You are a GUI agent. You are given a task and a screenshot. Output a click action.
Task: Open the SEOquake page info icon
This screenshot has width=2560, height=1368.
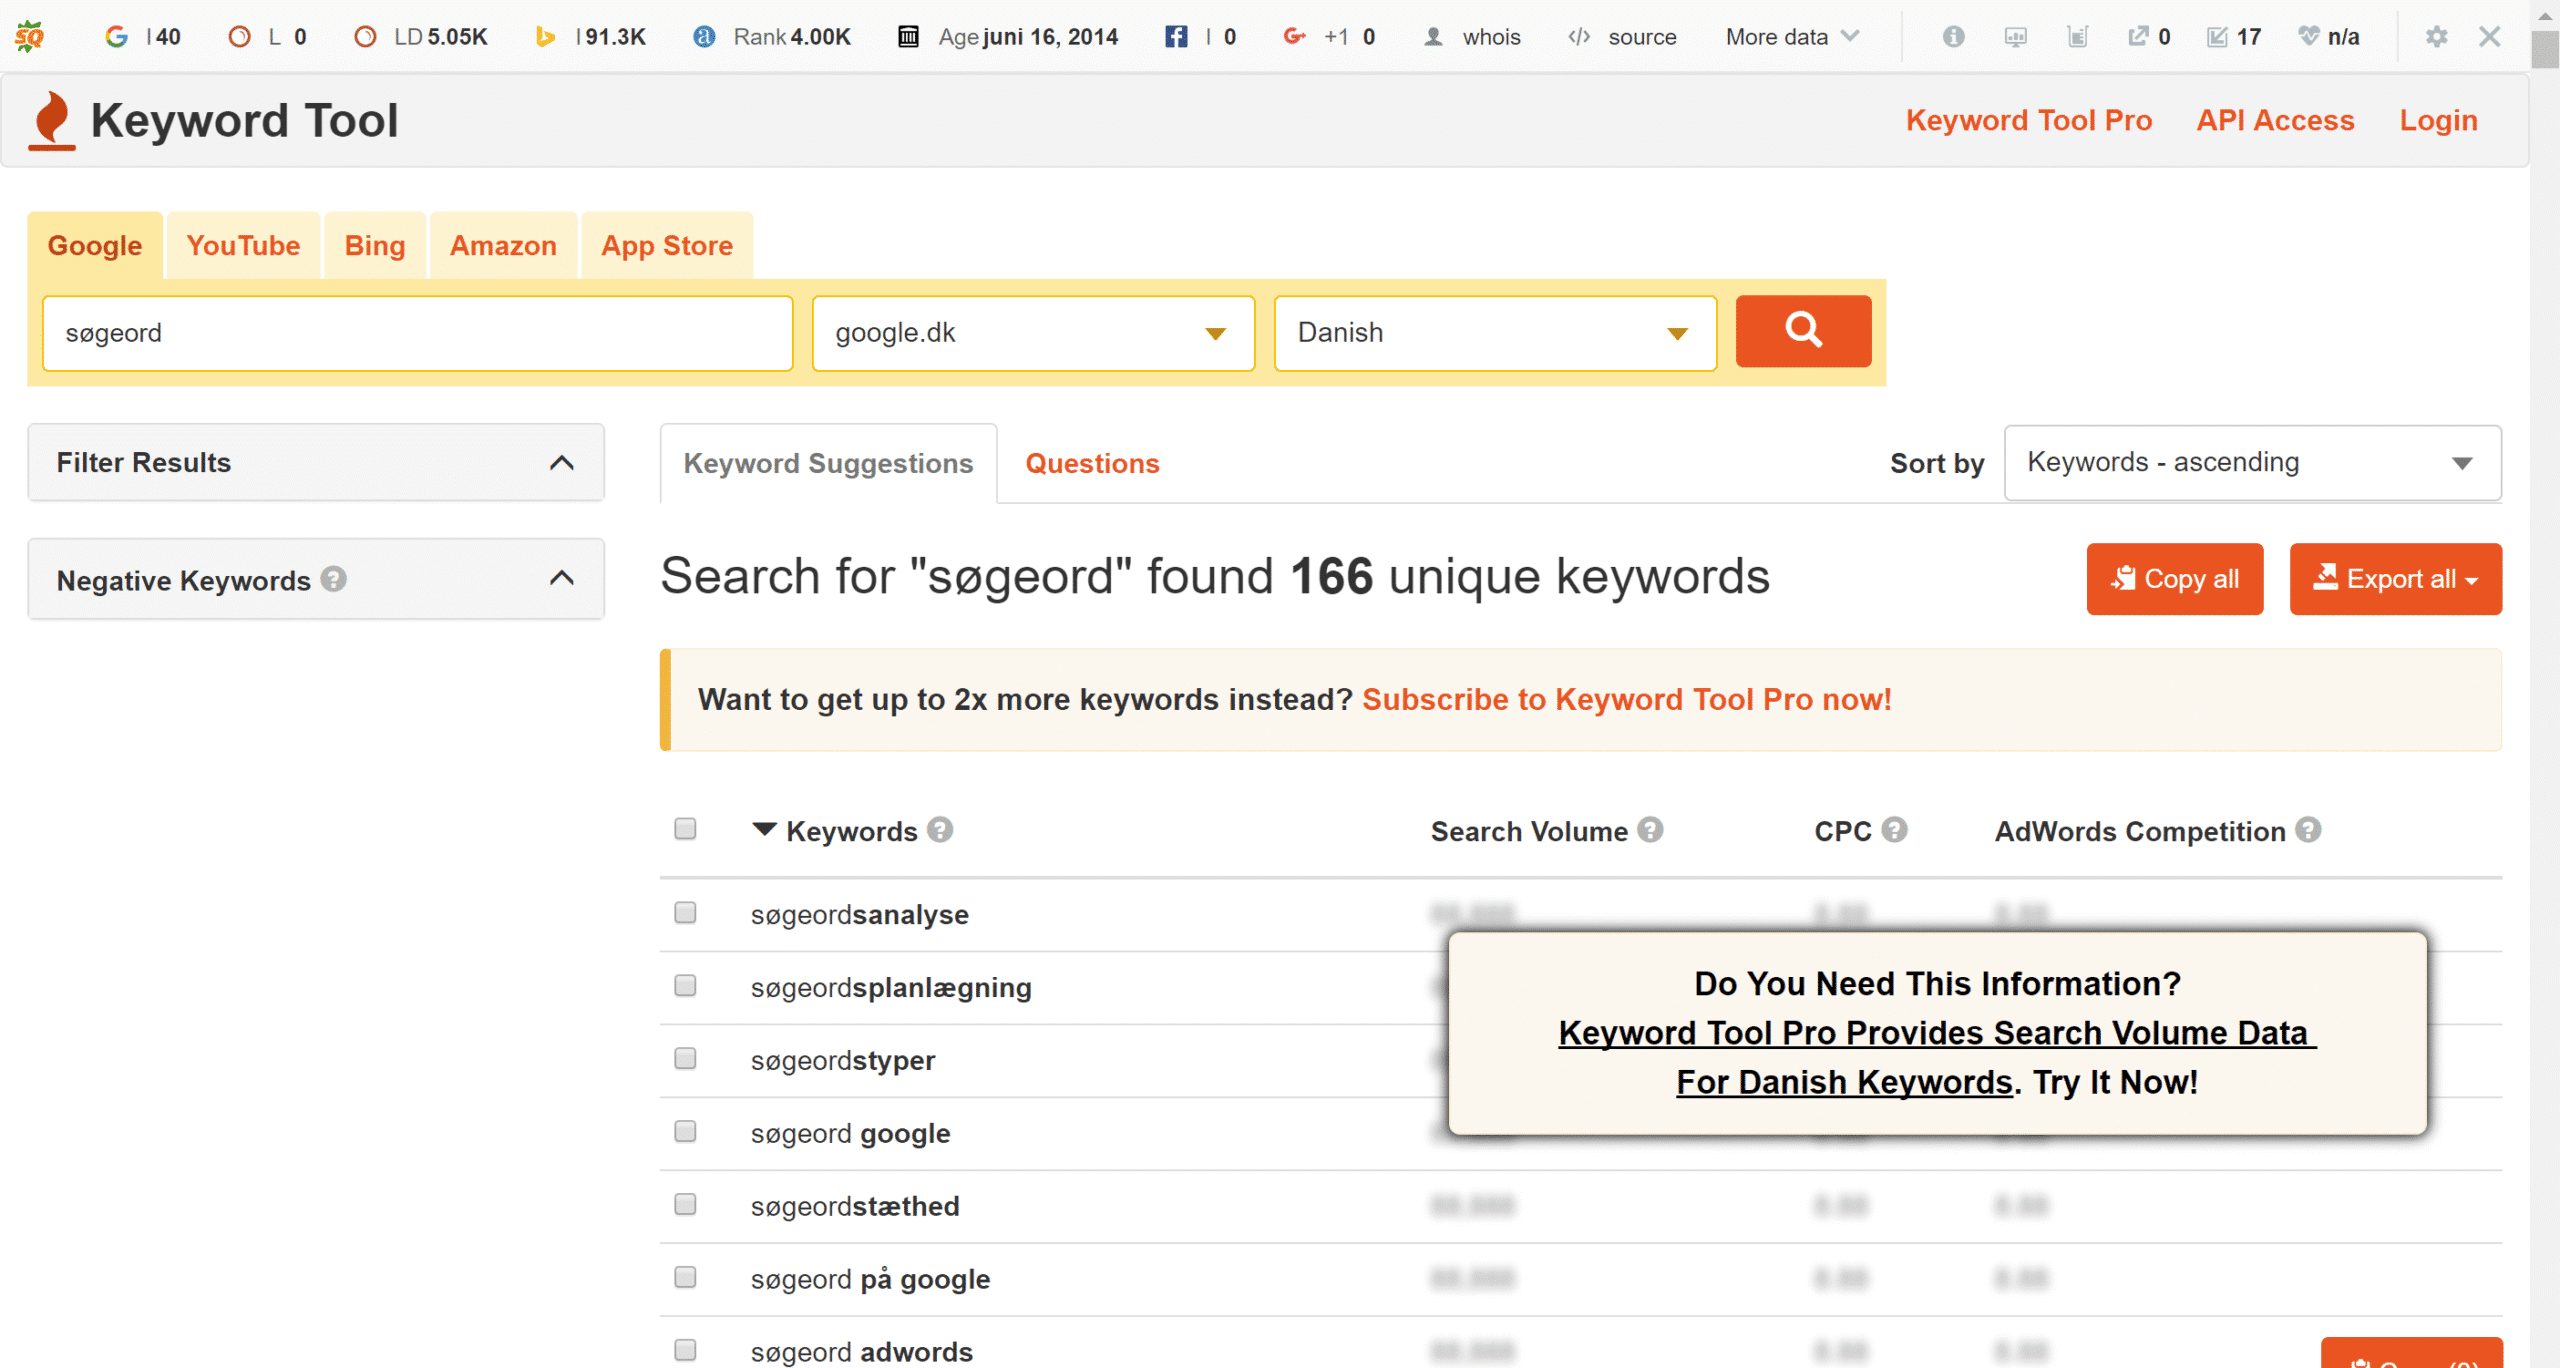coord(1952,37)
